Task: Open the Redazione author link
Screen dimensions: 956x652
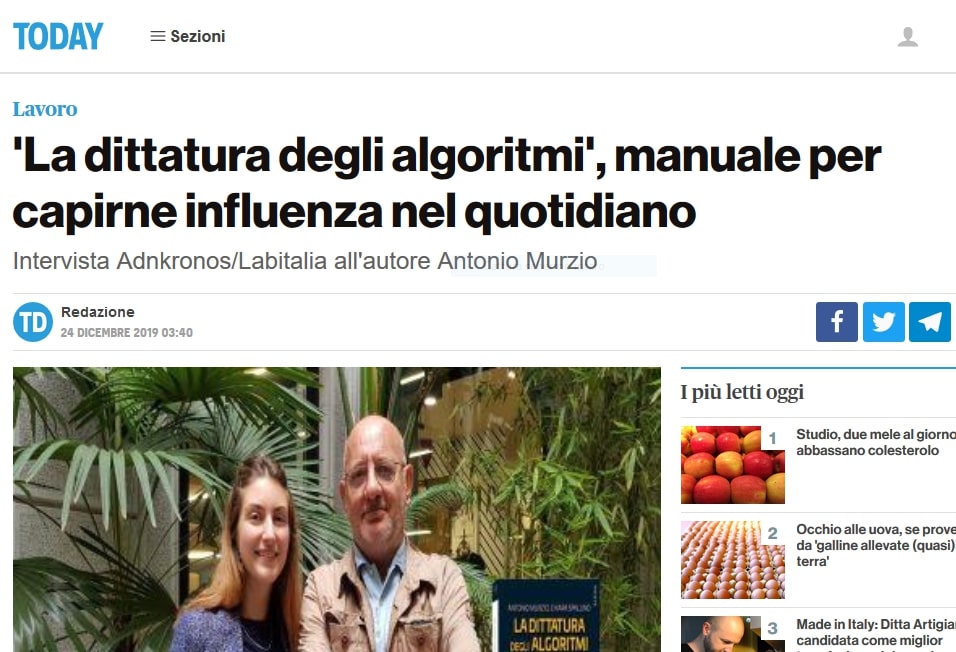Action: pyautogui.click(x=98, y=312)
